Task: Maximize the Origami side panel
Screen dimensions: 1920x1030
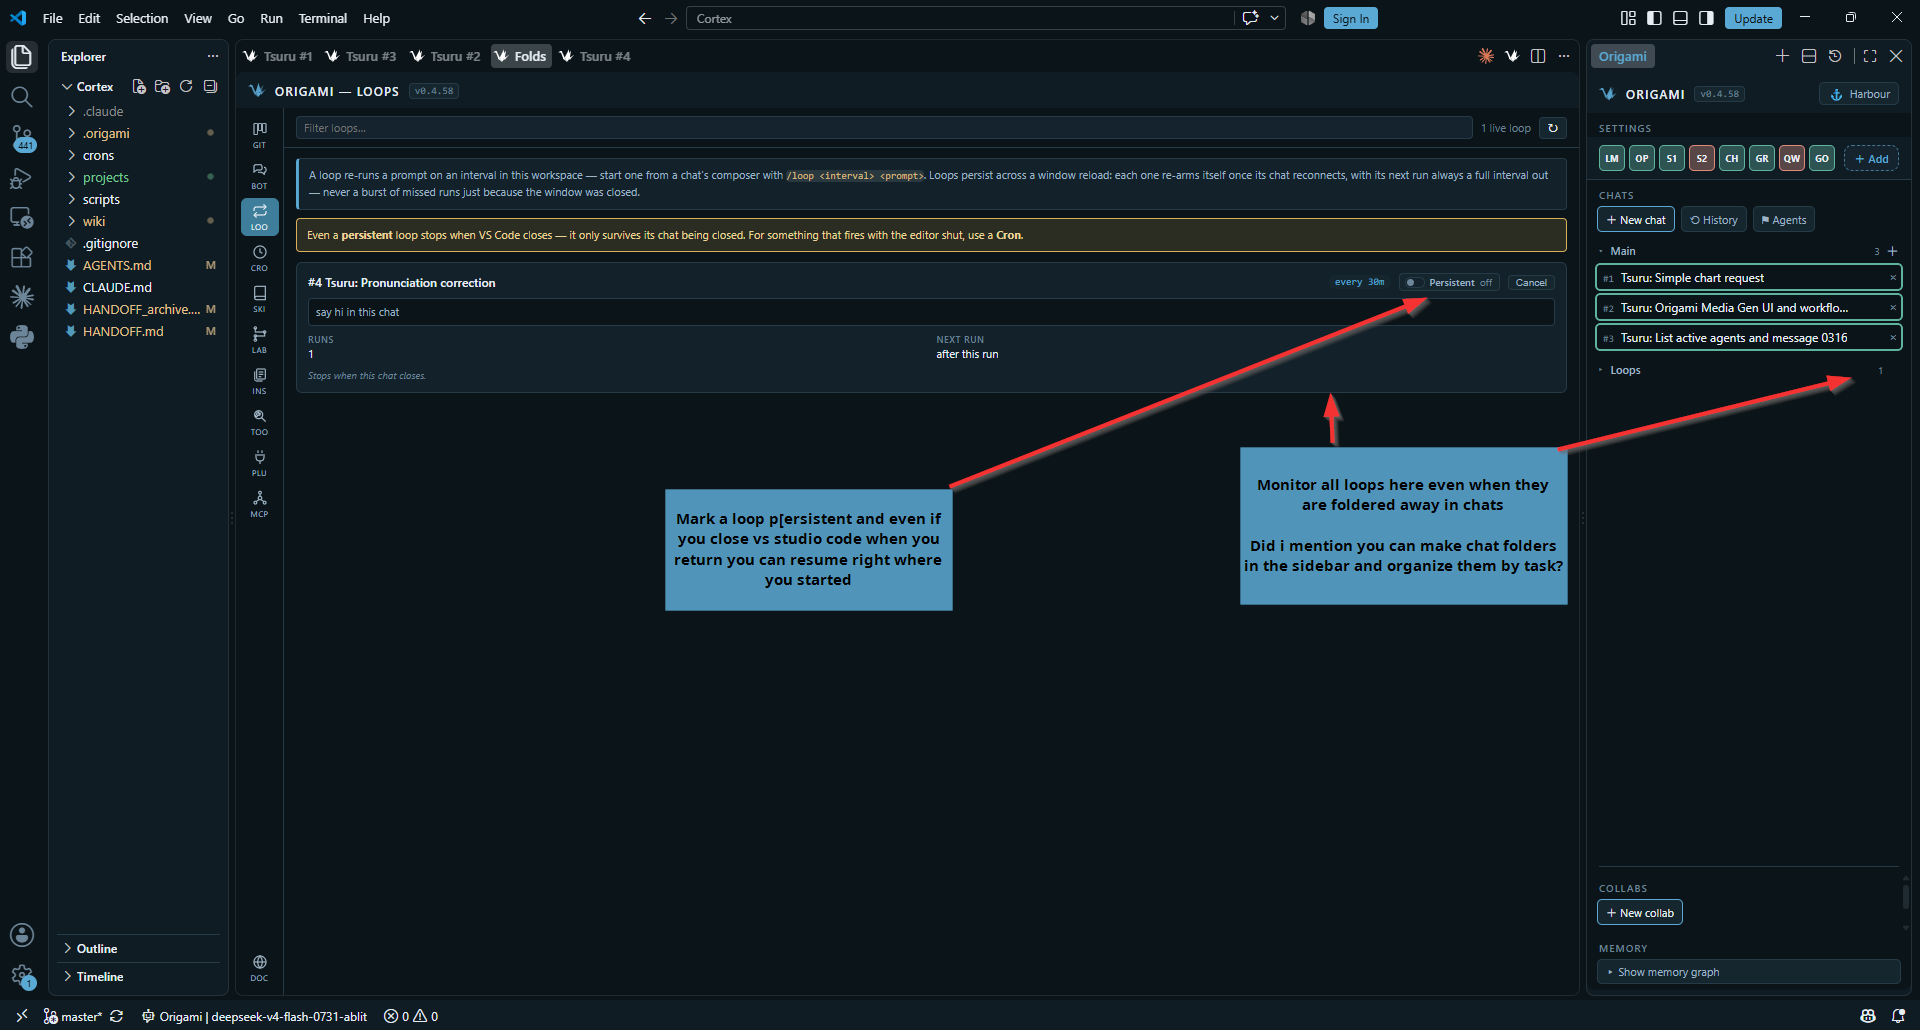Action: pyautogui.click(x=1870, y=56)
